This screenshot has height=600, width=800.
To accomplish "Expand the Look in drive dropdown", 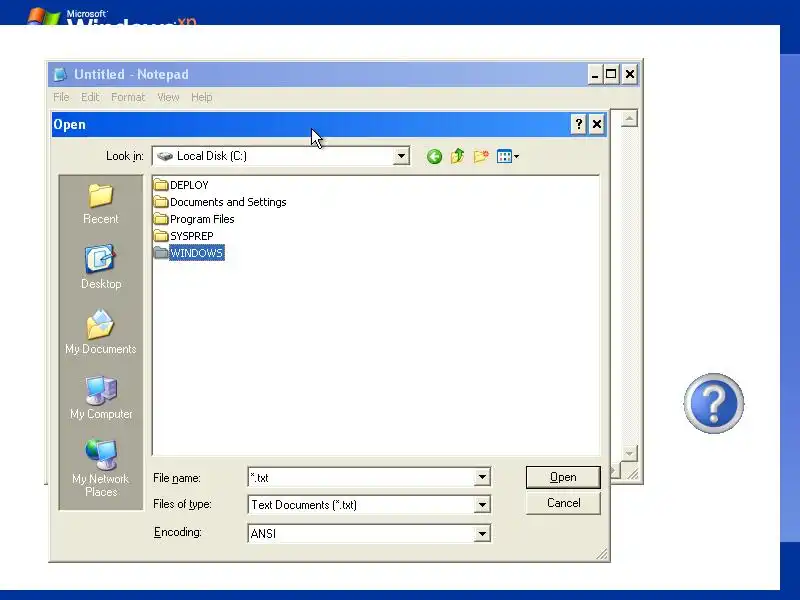I will [401, 156].
